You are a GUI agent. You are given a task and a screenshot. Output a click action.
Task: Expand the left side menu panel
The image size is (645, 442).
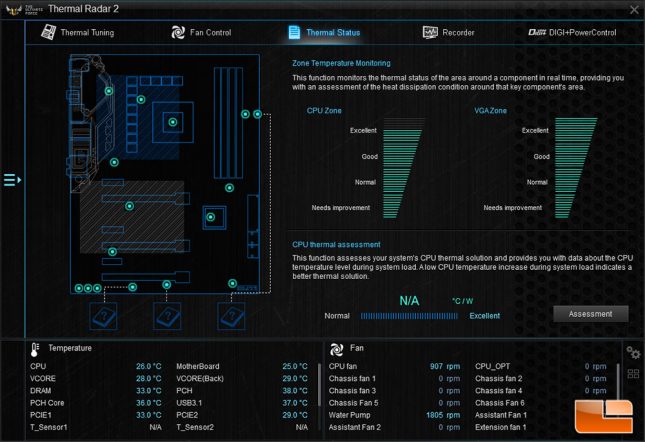[x=12, y=180]
